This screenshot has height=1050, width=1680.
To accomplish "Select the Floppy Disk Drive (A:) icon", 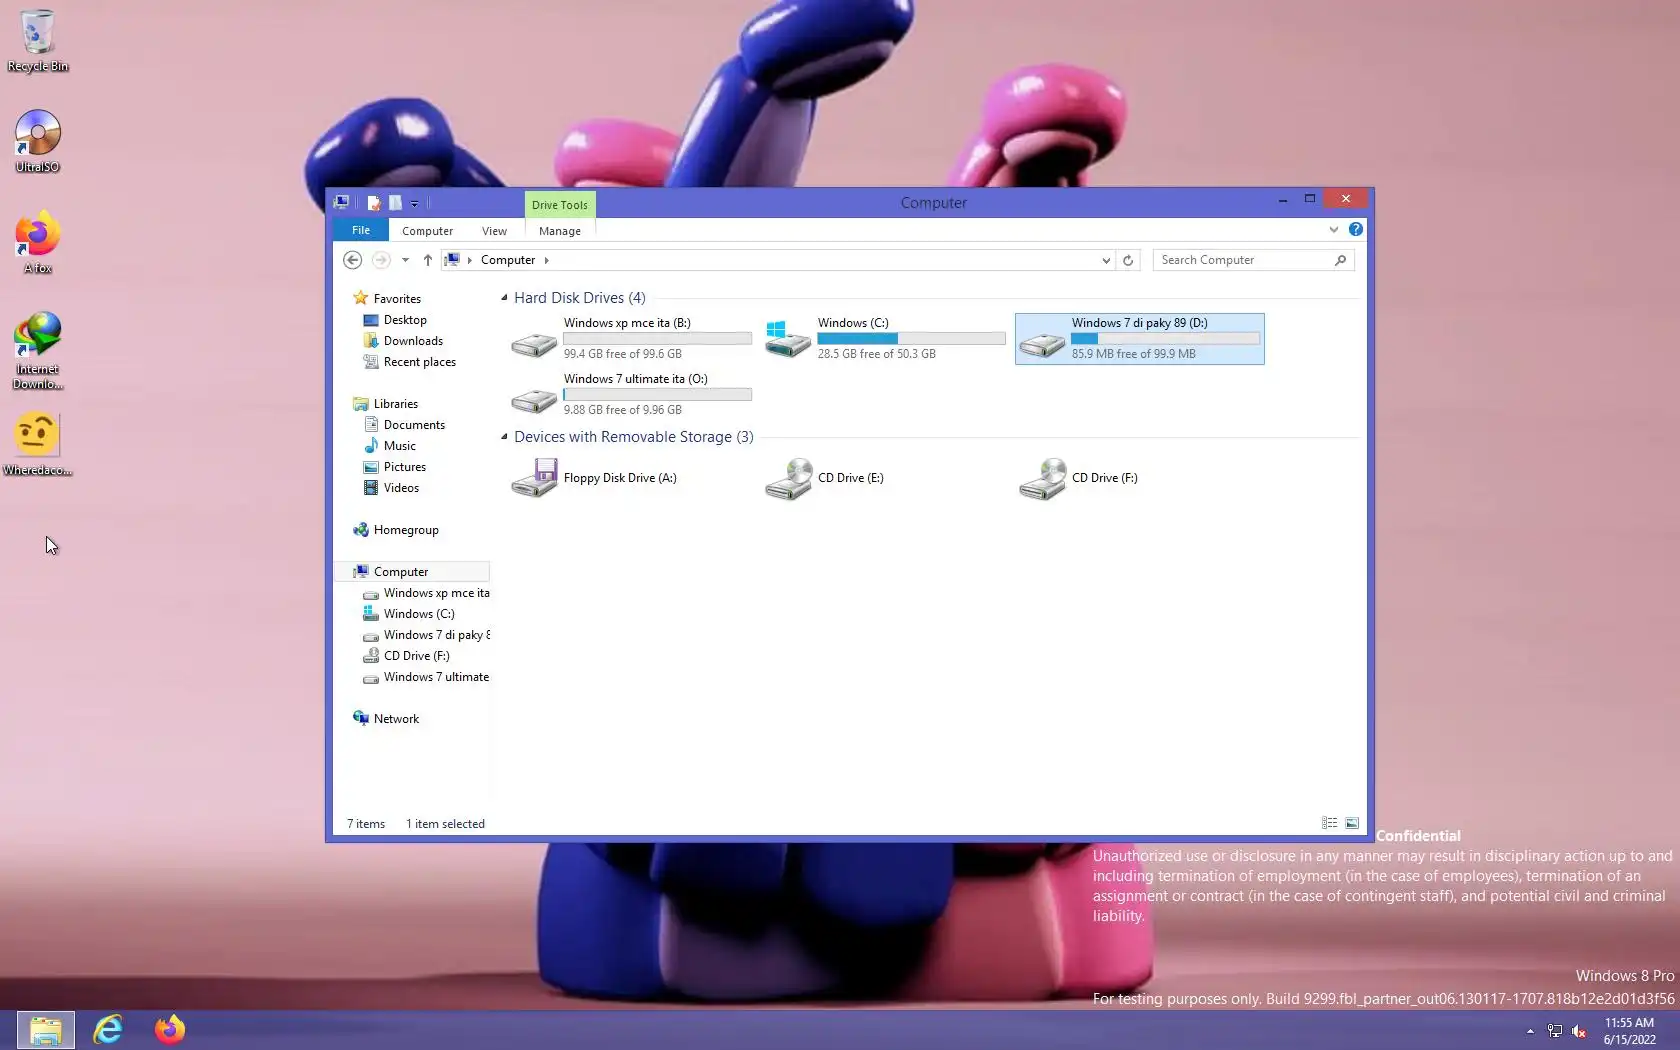I will pos(534,478).
